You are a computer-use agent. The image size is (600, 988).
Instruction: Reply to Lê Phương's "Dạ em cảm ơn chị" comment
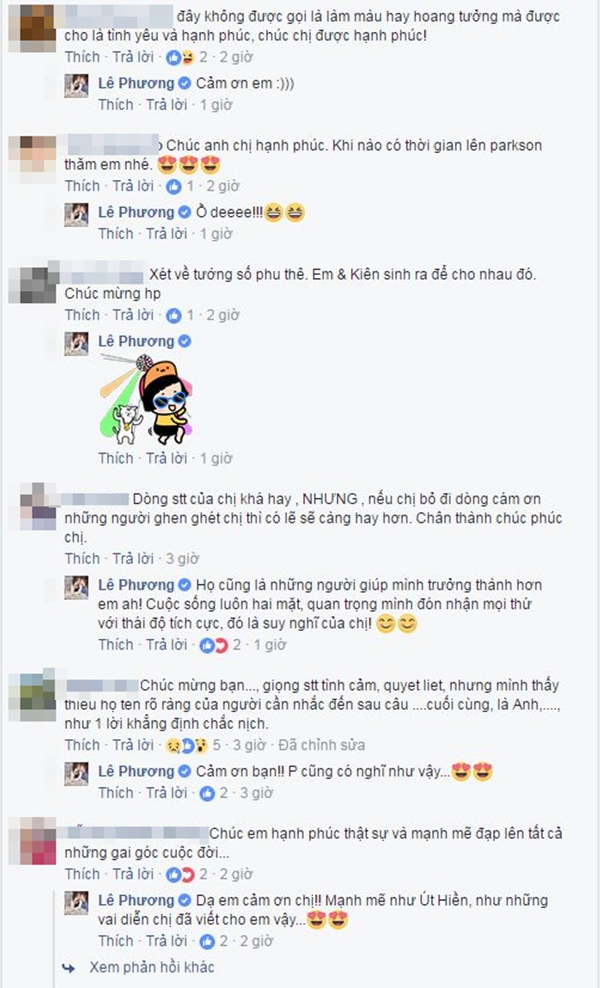(167, 941)
